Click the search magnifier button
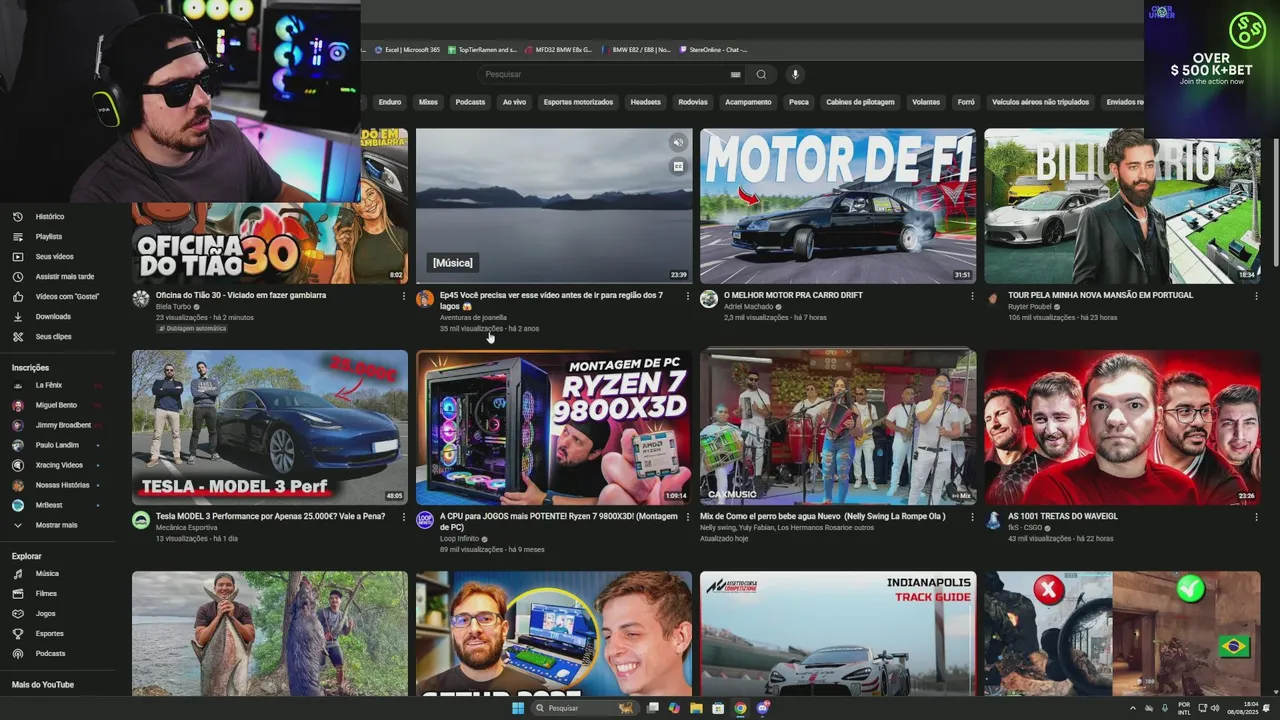 761,74
